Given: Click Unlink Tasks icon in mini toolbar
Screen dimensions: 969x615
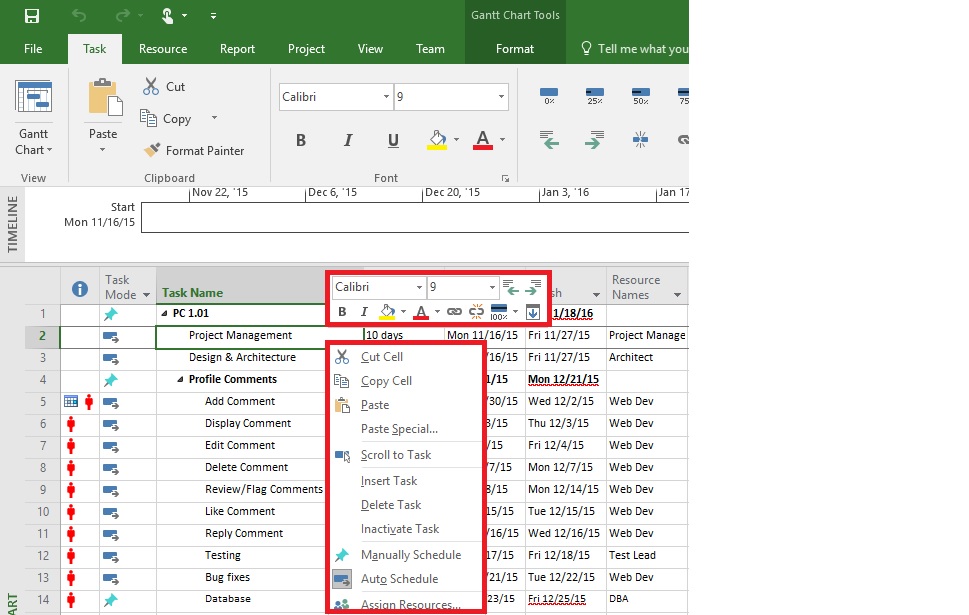Looking at the screenshot, I should click(x=476, y=312).
